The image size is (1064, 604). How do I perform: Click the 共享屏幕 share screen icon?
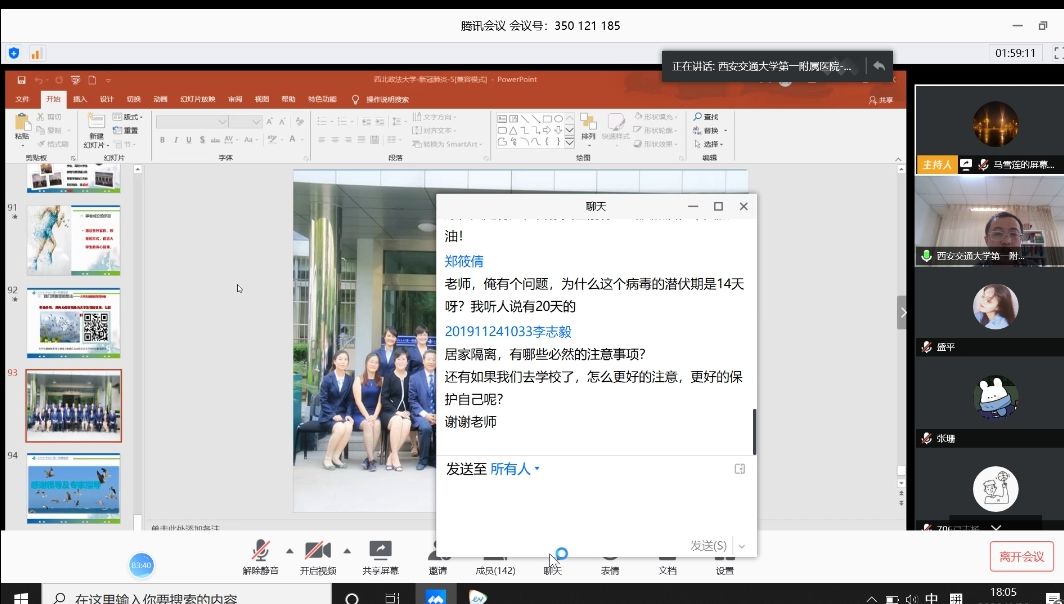pyautogui.click(x=380, y=557)
